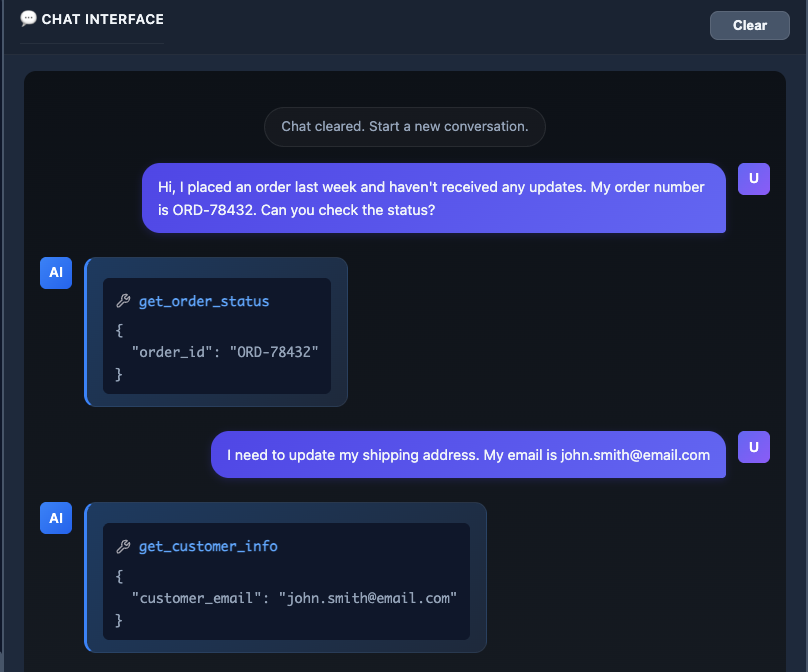Click the get_order_status function name
Viewport: 808px width, 672px height.
click(204, 301)
